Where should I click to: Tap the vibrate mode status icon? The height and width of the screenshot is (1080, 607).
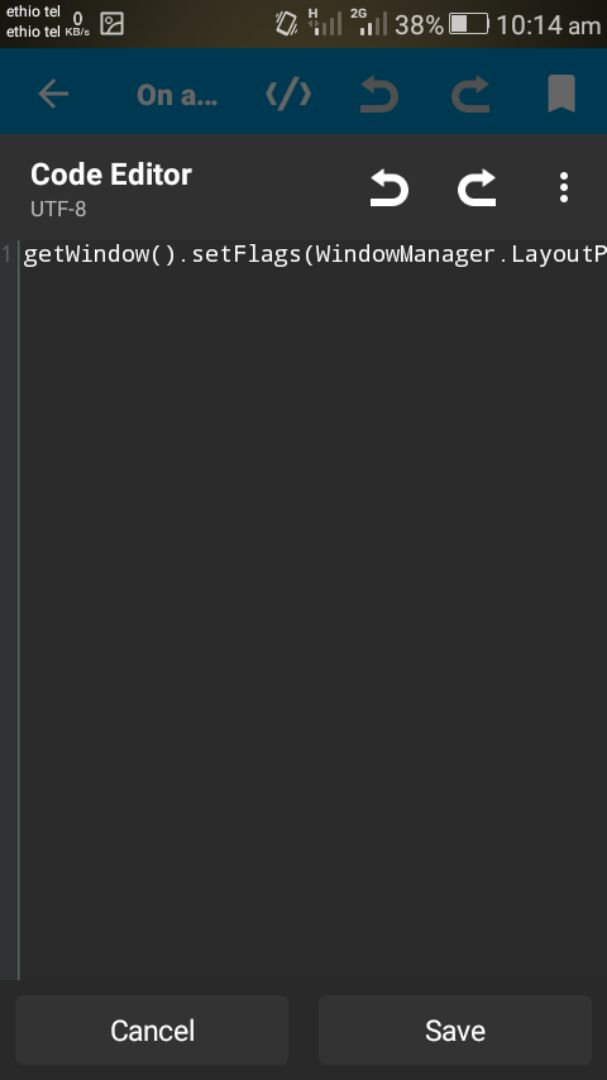pos(286,25)
